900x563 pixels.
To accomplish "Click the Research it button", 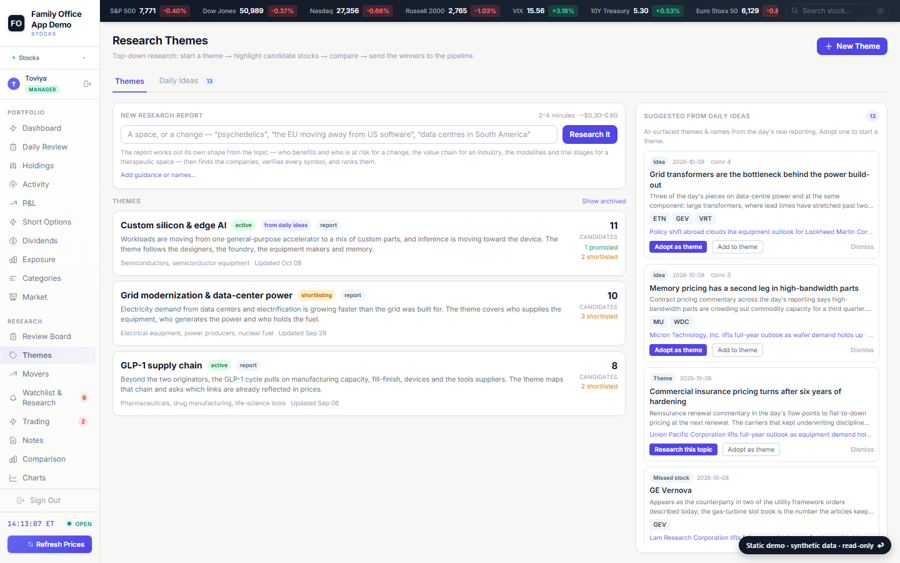I will click(x=589, y=134).
